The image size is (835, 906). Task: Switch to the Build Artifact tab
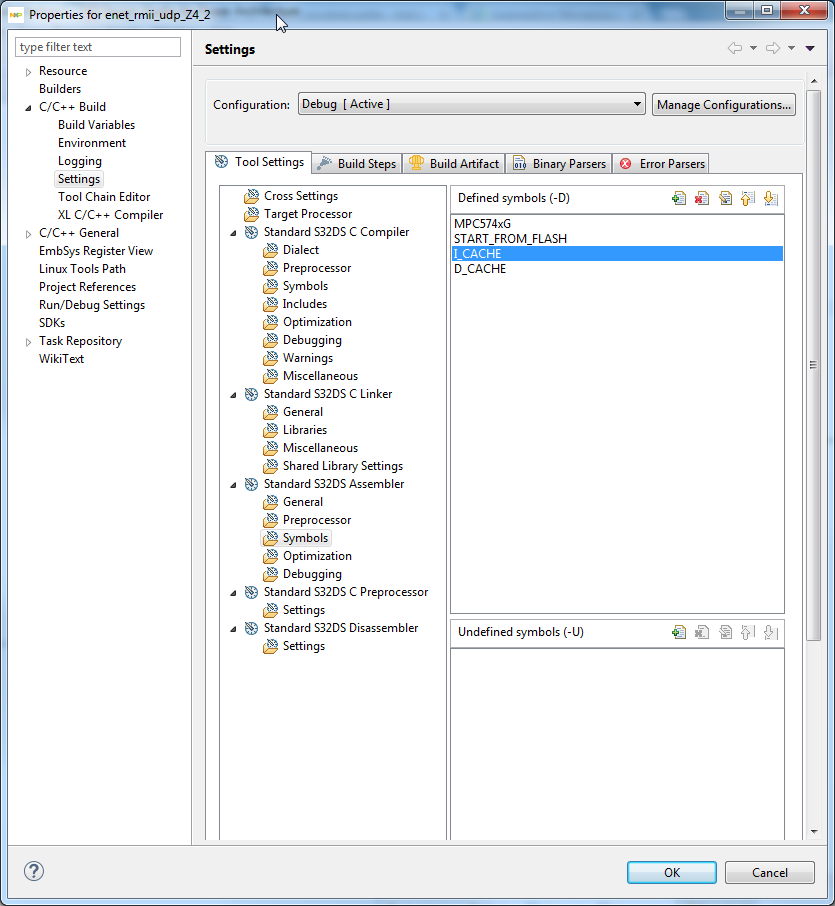[454, 164]
